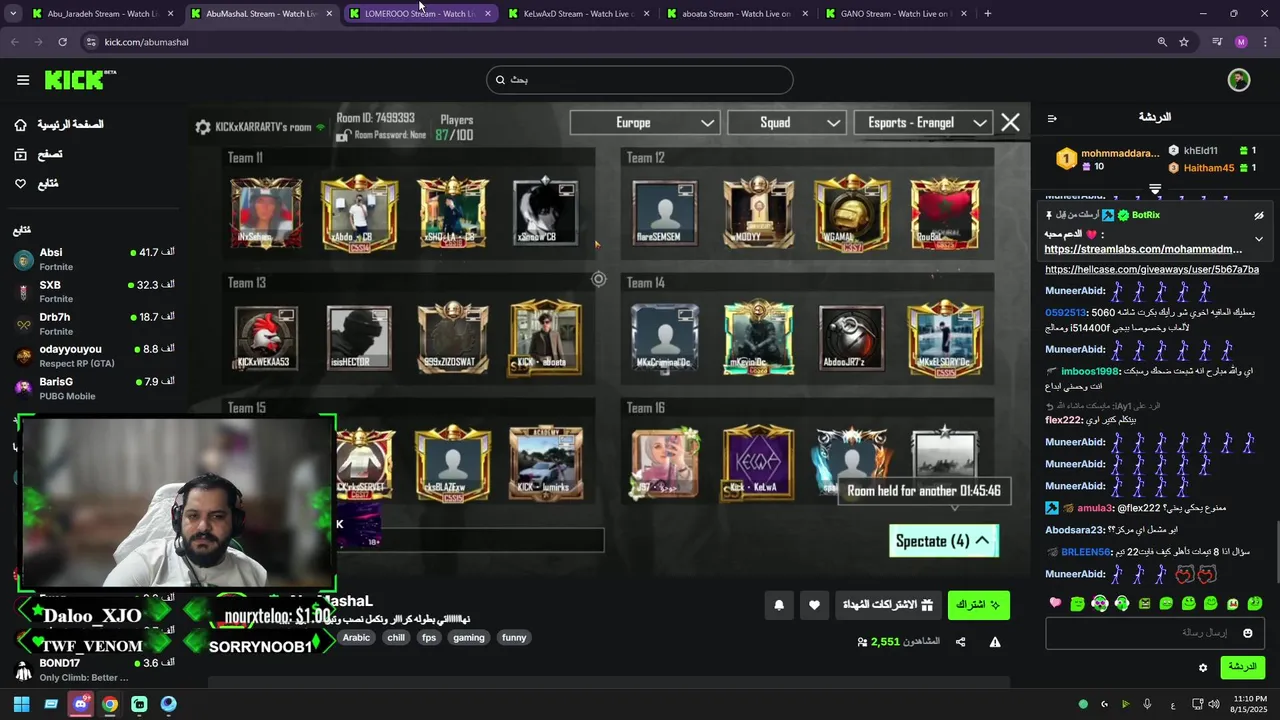Click the Kick search box
This screenshot has width=1280, height=720.
coord(640,80)
